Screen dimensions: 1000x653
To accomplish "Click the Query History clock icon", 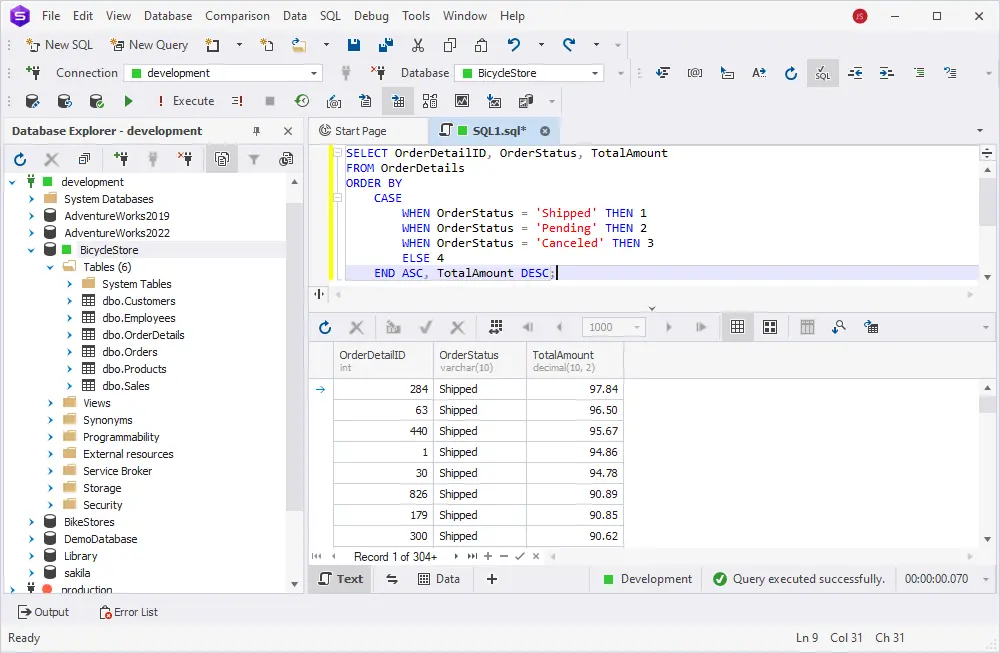I will click(x=302, y=101).
